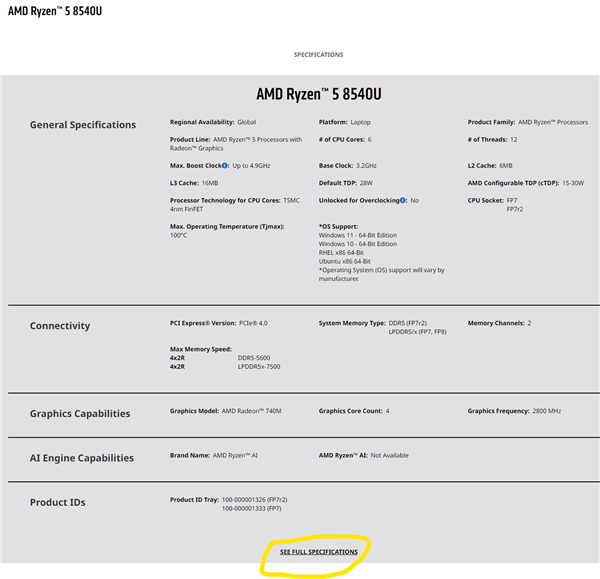Screen dimensions: 600x579
Task: Click the Graphics Model AMD Radeon 740M text
Action: click(245, 411)
